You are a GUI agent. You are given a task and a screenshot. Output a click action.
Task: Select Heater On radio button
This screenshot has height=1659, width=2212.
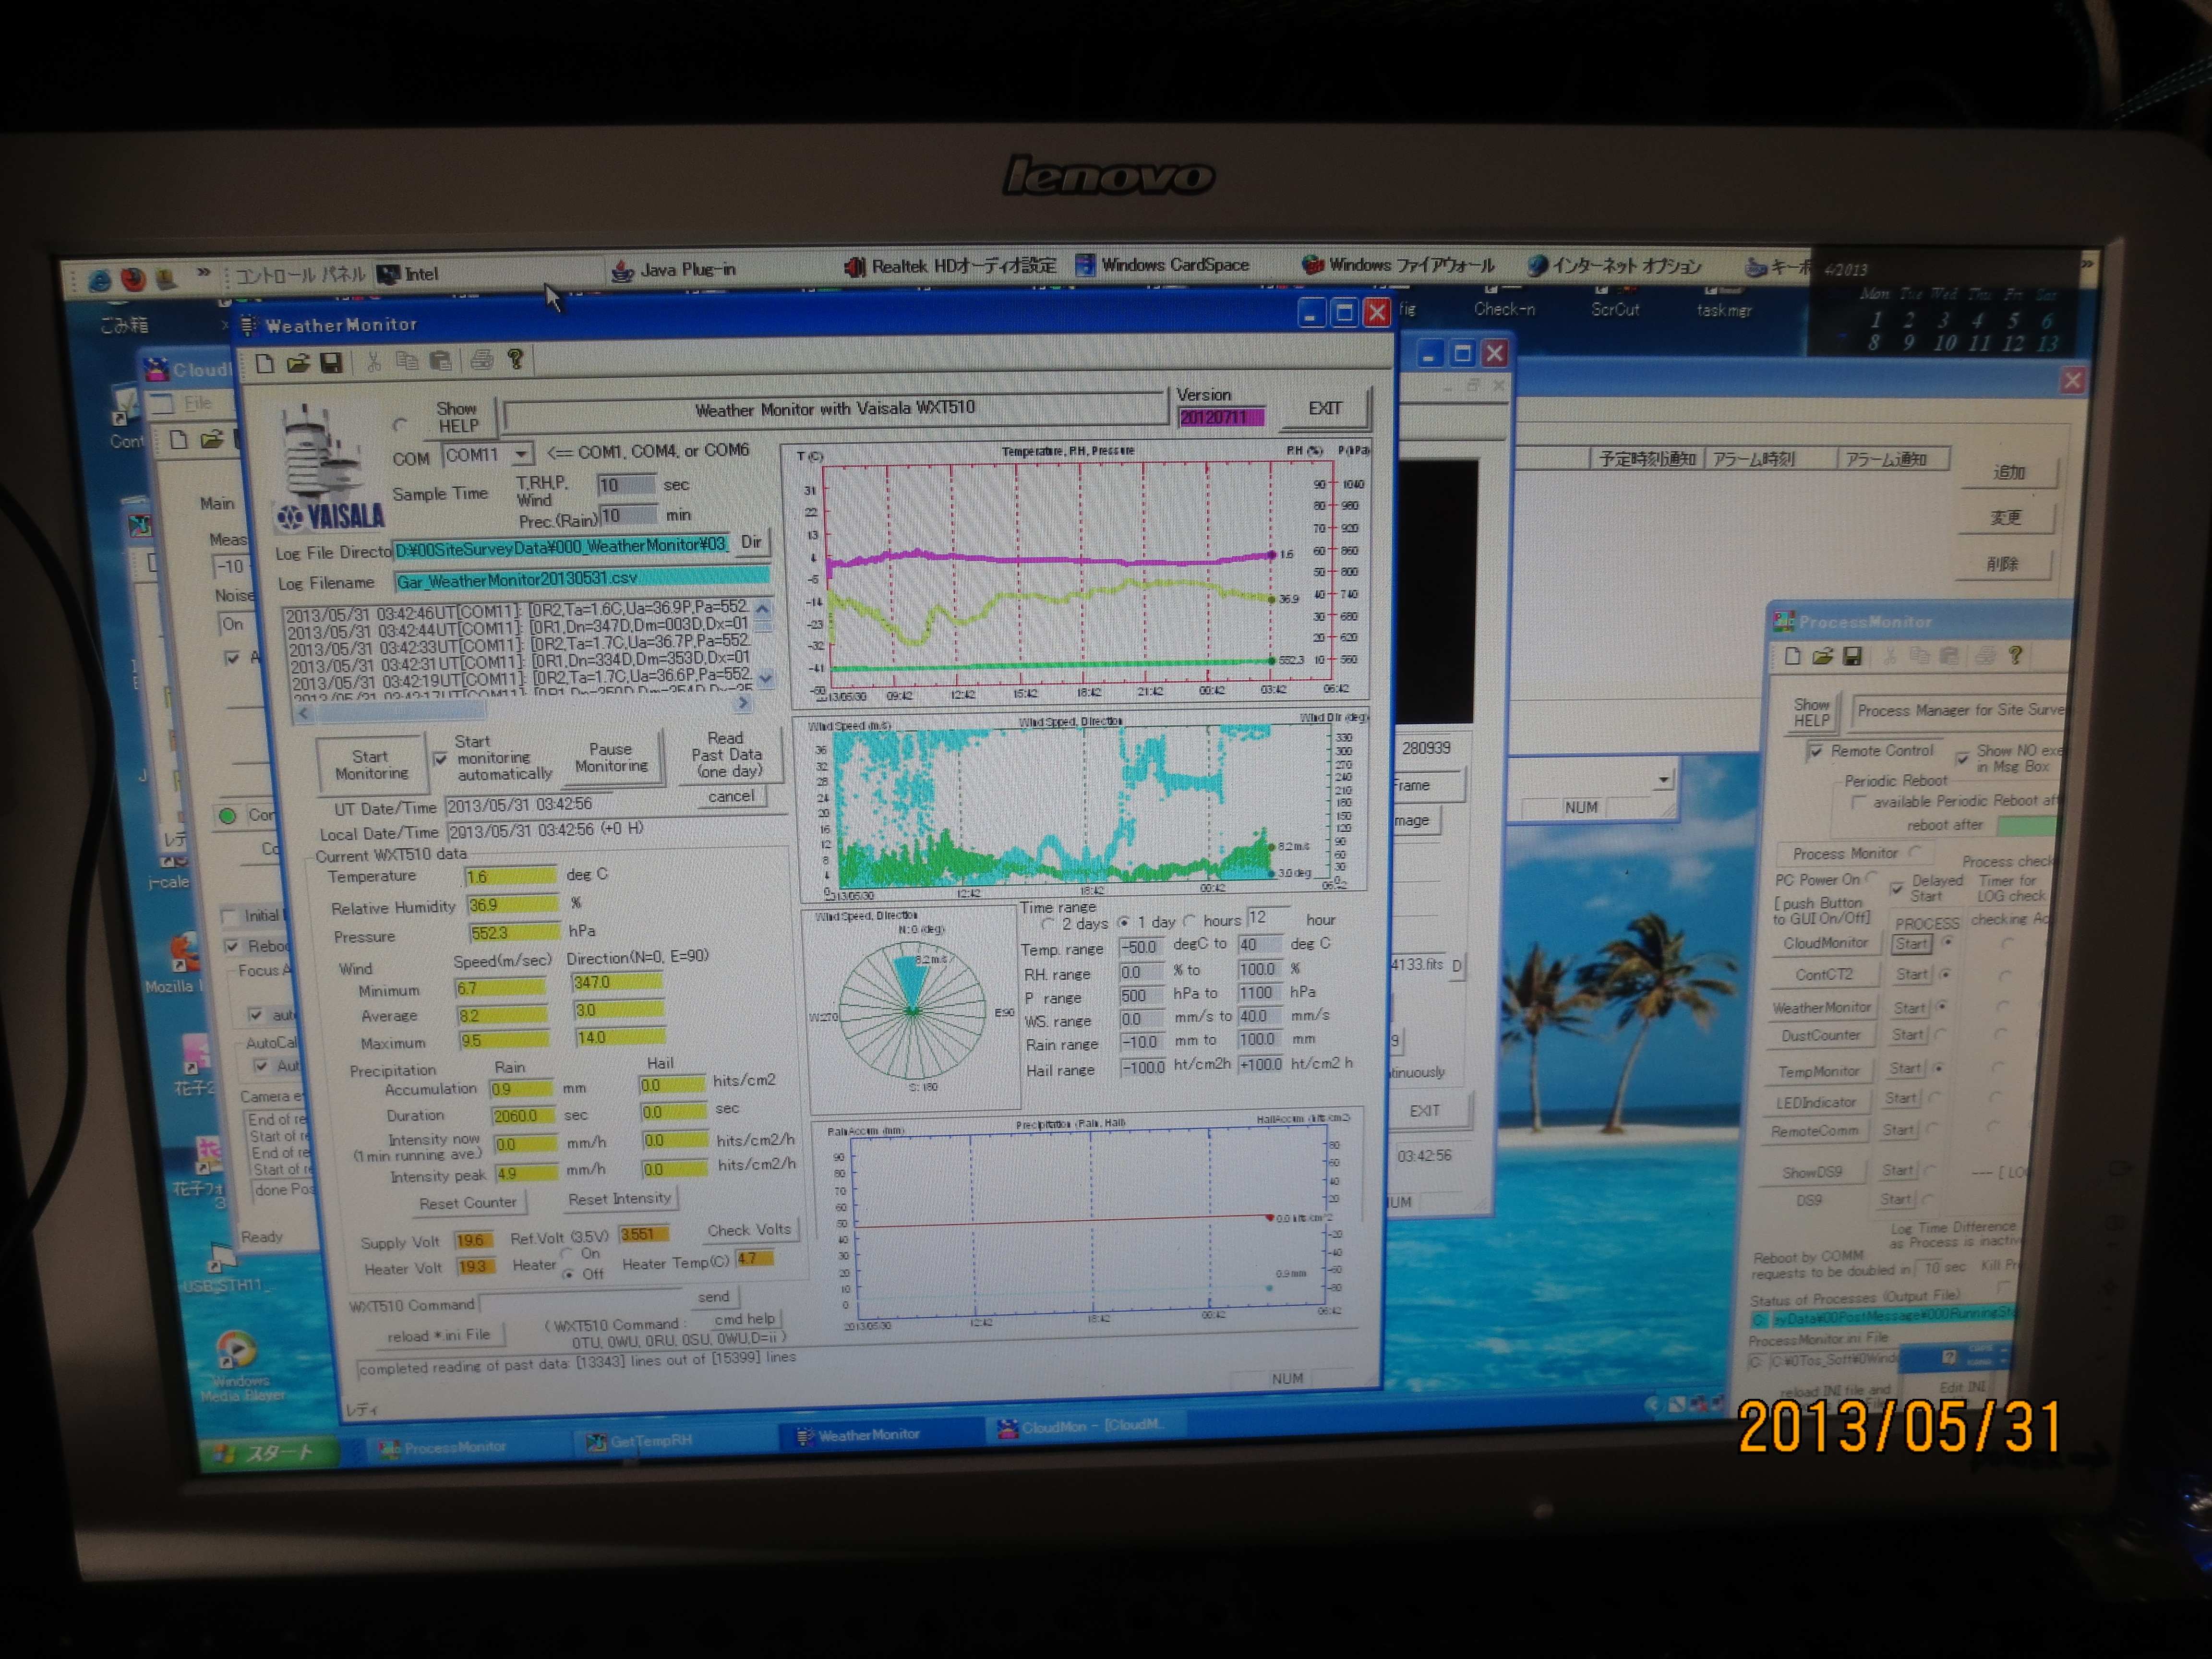tap(567, 1254)
